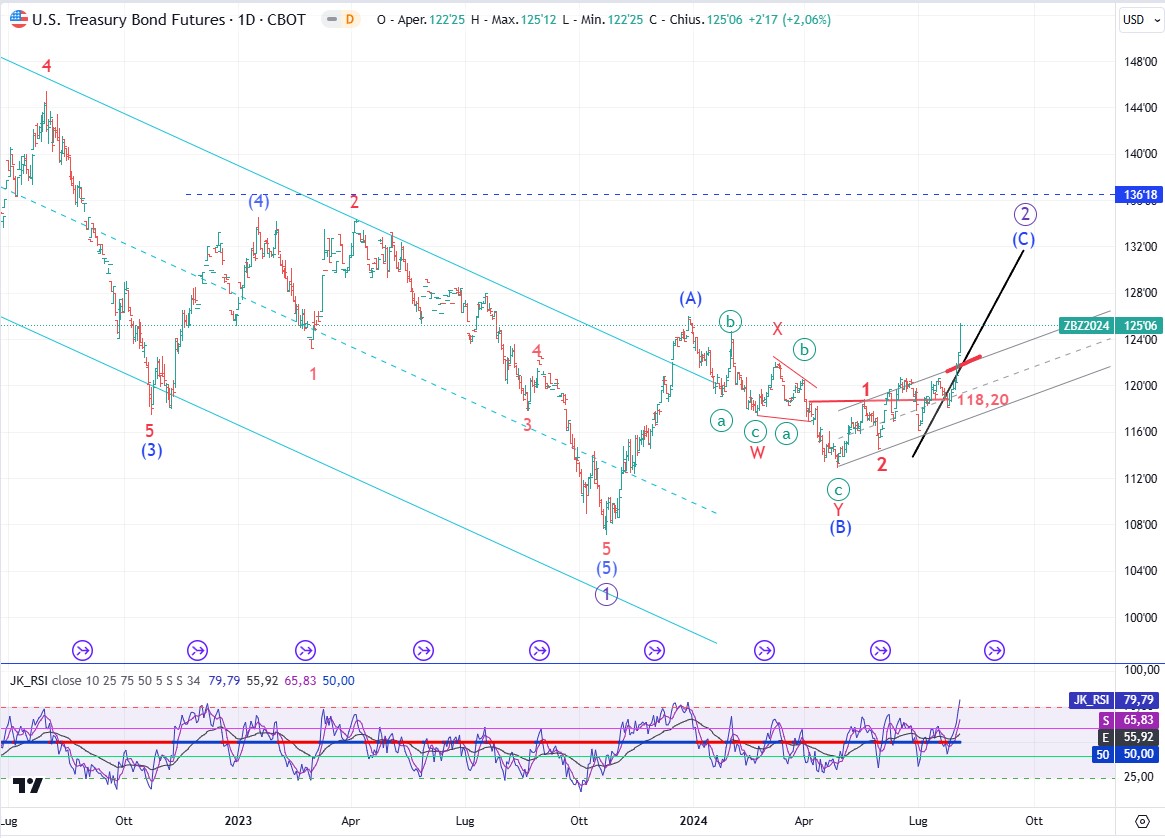Screen dimensions: 1165x838
Task: Click the 2024 label on the time axis
Action: pyautogui.click(x=693, y=821)
